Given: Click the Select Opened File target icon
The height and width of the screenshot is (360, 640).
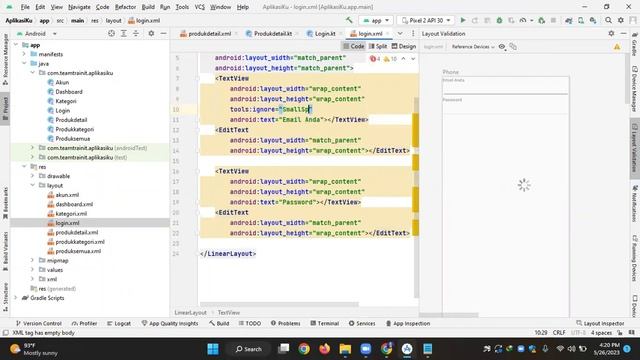Looking at the screenshot, I should tap(111, 33).
